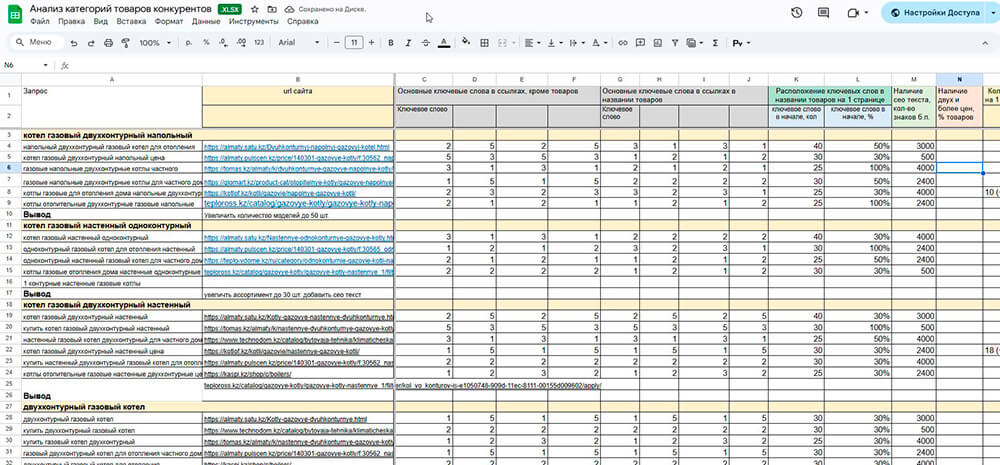Toggle italic formatting
The width and height of the screenshot is (1000, 465).
pyautogui.click(x=408, y=43)
